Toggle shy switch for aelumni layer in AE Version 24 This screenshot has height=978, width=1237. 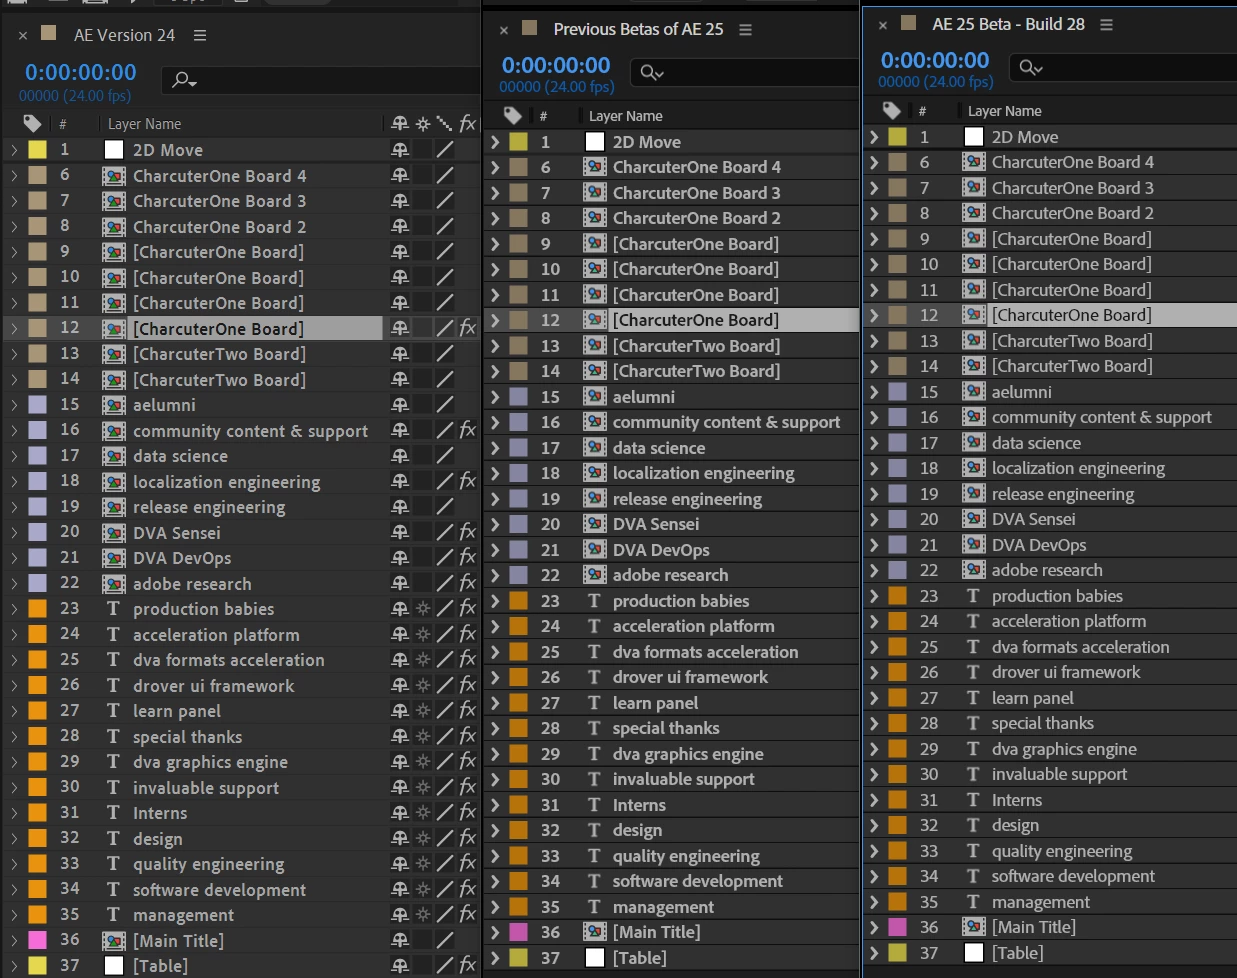(400, 405)
